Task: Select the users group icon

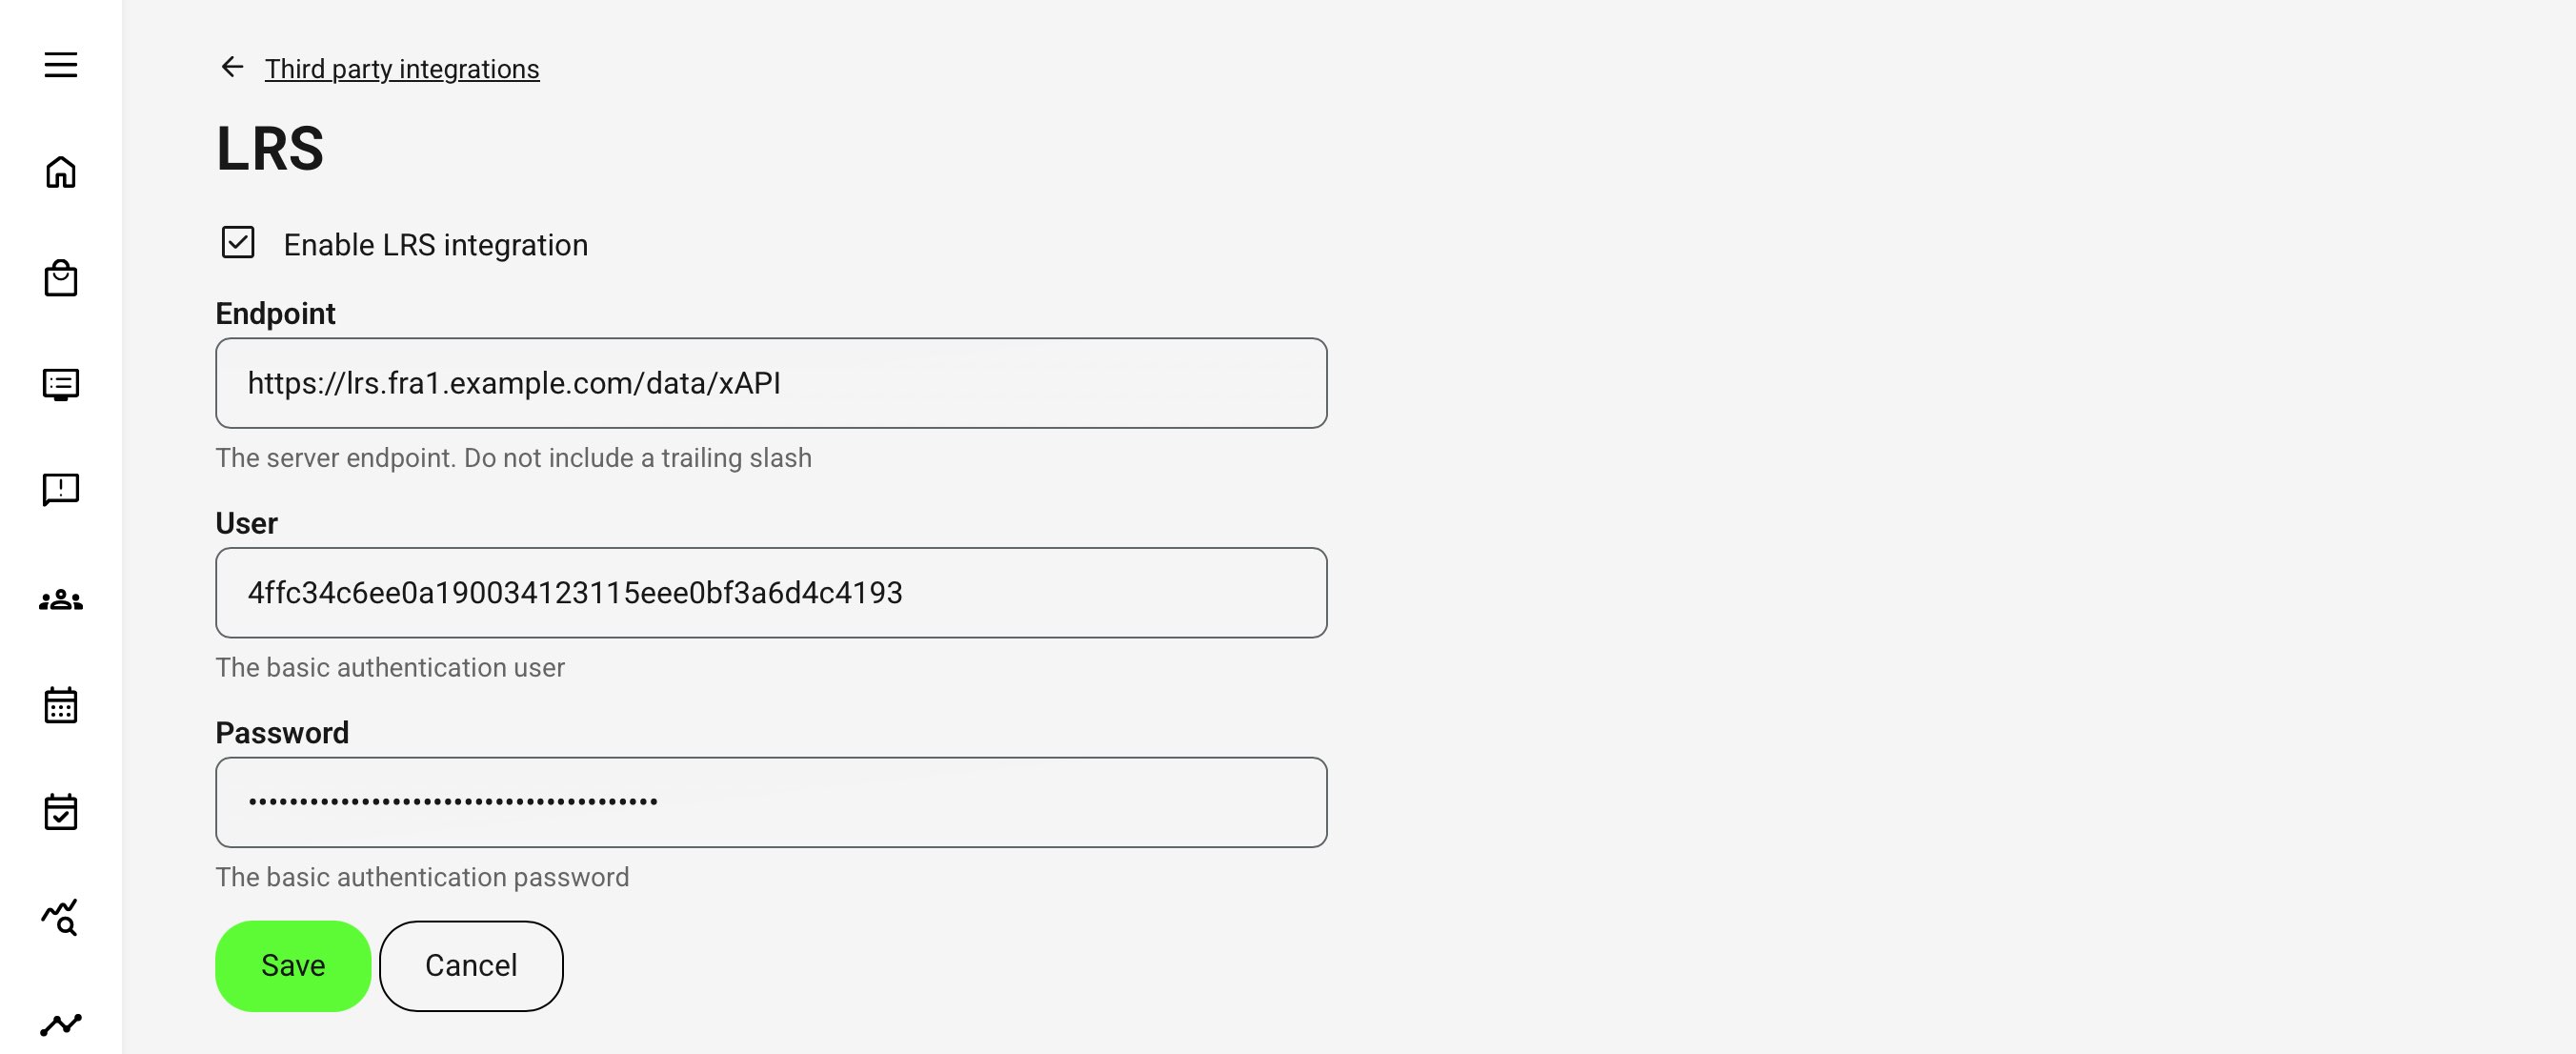Action: click(62, 599)
